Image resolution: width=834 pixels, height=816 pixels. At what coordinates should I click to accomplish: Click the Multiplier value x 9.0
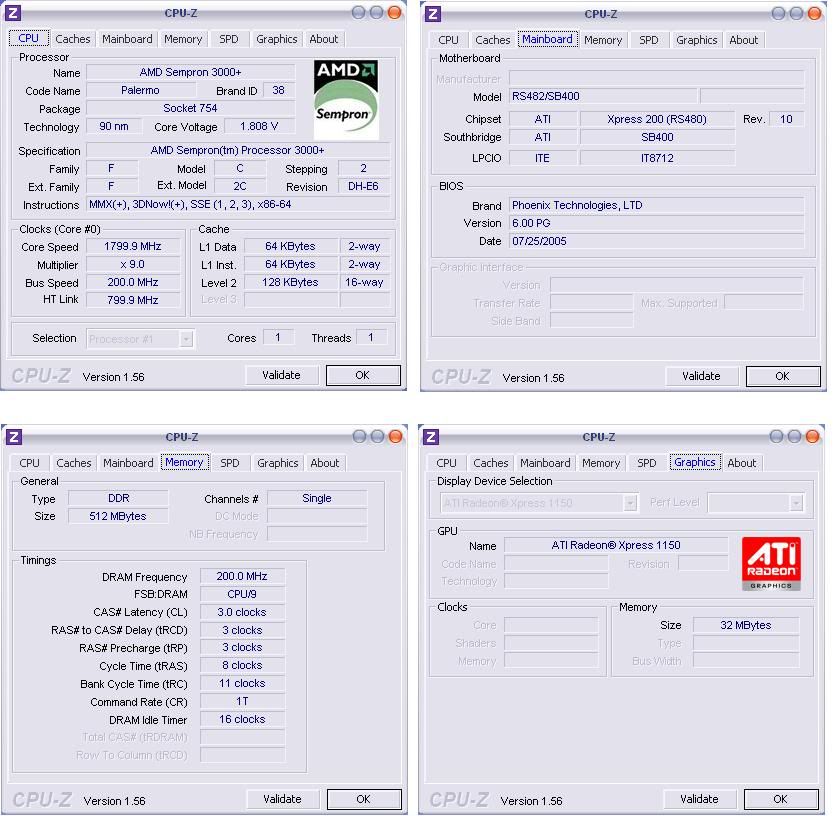pos(133,264)
